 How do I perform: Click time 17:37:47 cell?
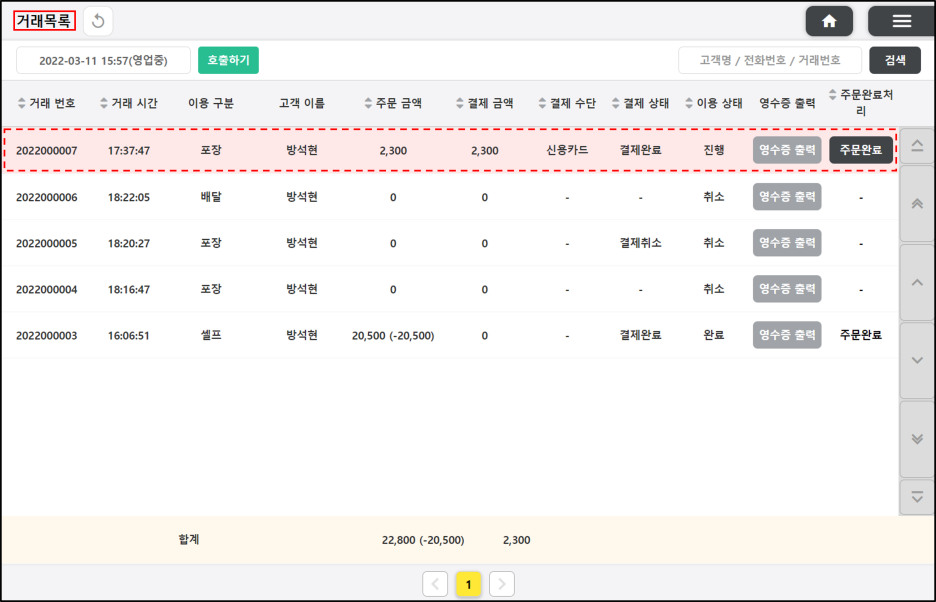click(129, 150)
